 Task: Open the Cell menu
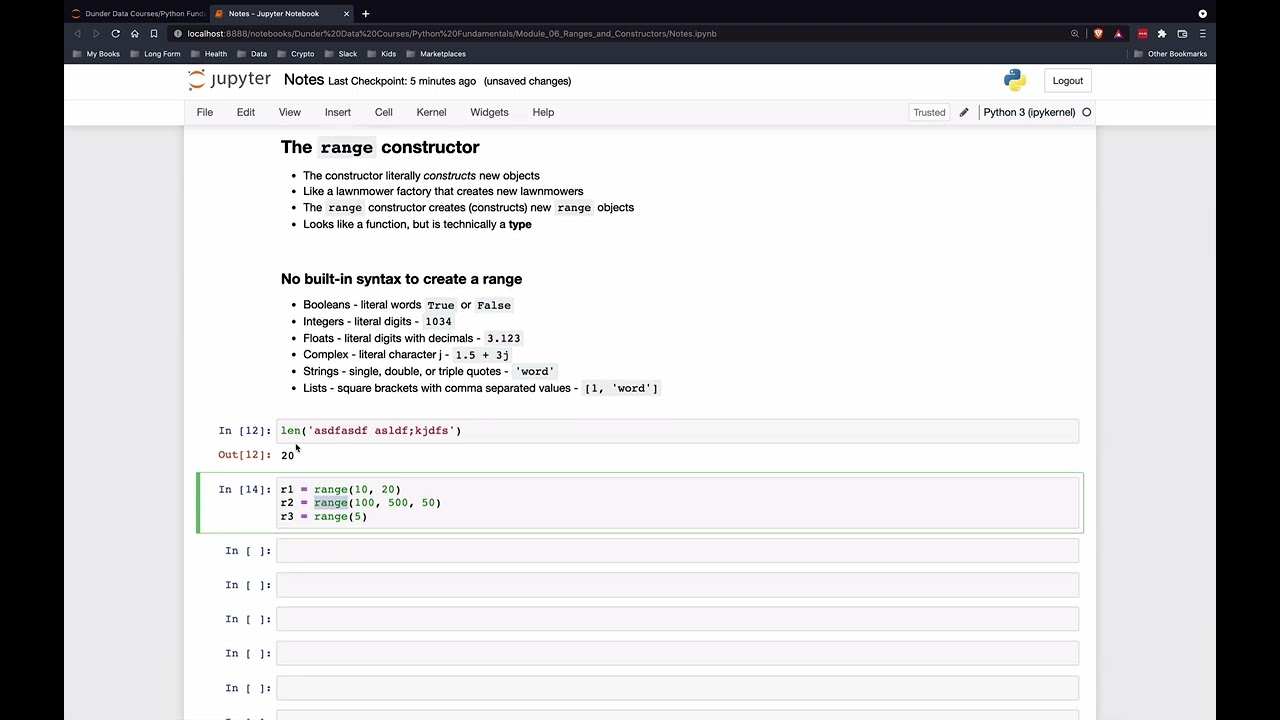(x=384, y=112)
